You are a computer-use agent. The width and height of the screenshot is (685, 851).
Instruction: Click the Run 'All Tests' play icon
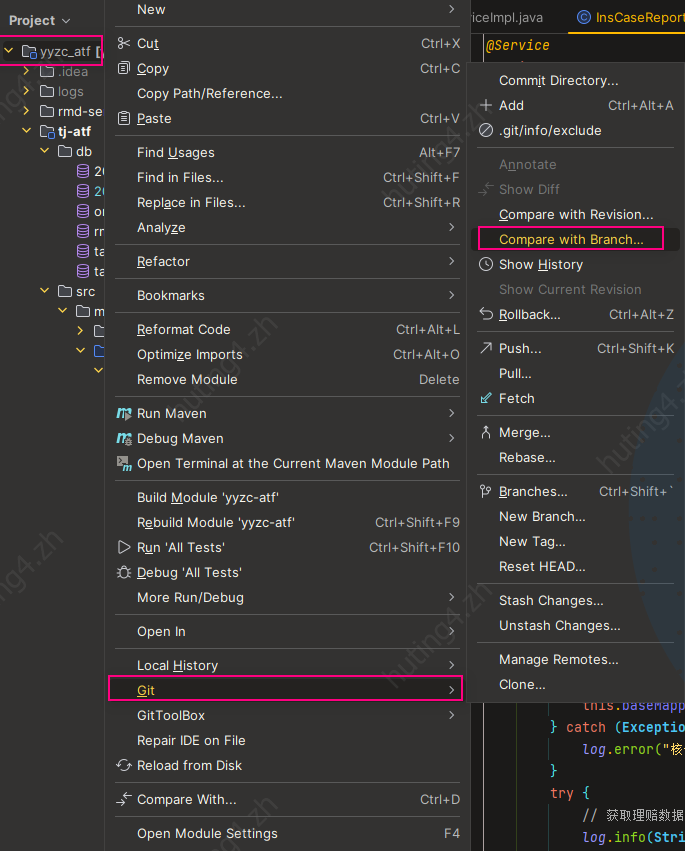(124, 547)
